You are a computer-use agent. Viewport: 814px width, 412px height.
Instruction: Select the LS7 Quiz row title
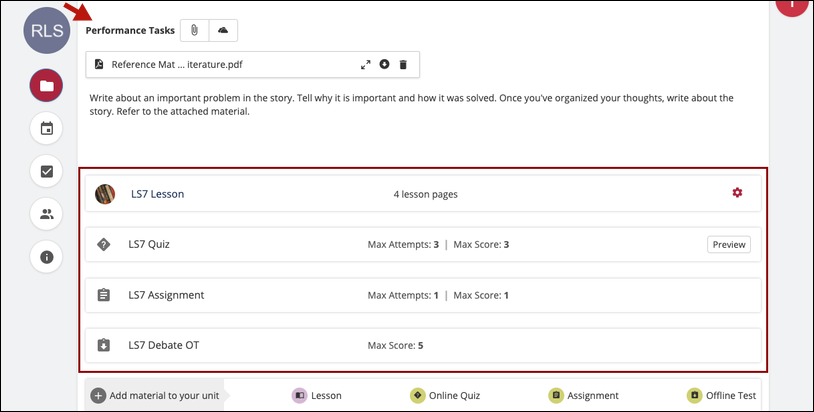(x=149, y=244)
